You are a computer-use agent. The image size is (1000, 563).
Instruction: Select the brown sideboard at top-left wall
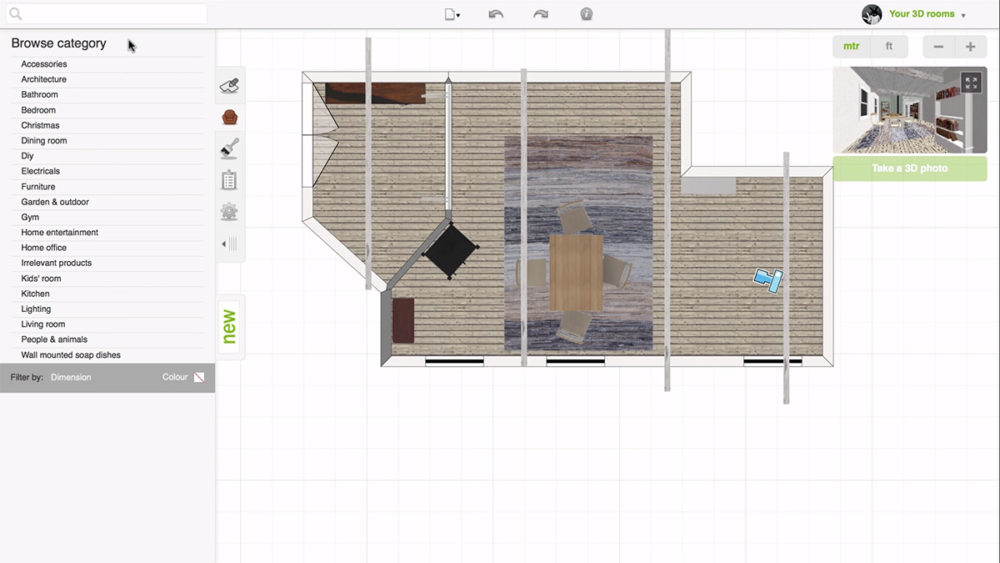tap(375, 93)
